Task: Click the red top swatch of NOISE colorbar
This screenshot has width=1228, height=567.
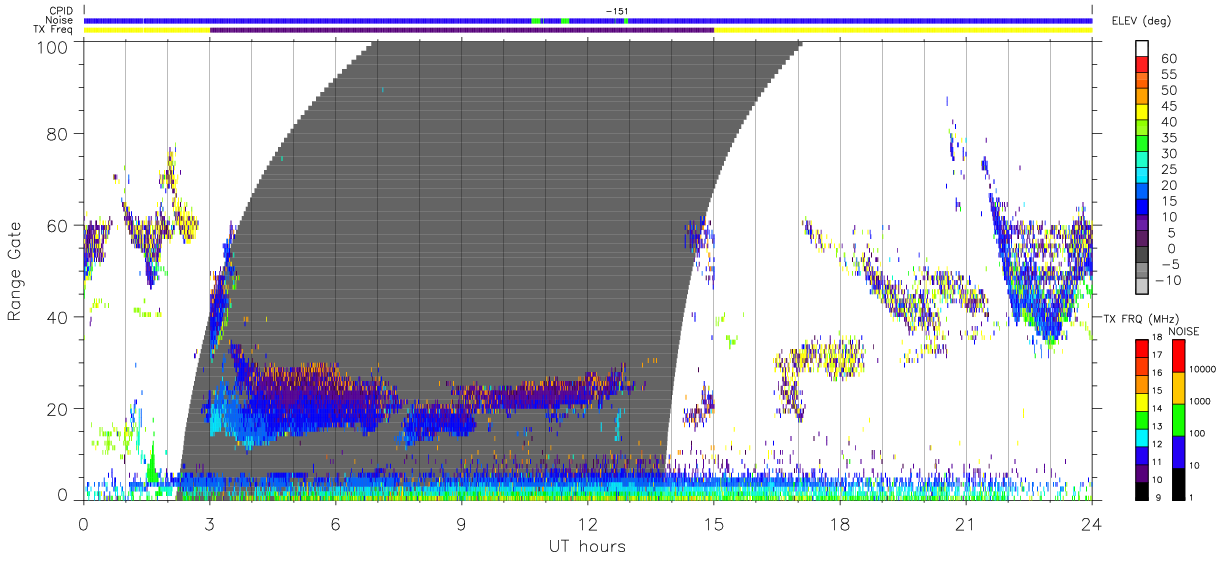Action: click(1179, 355)
